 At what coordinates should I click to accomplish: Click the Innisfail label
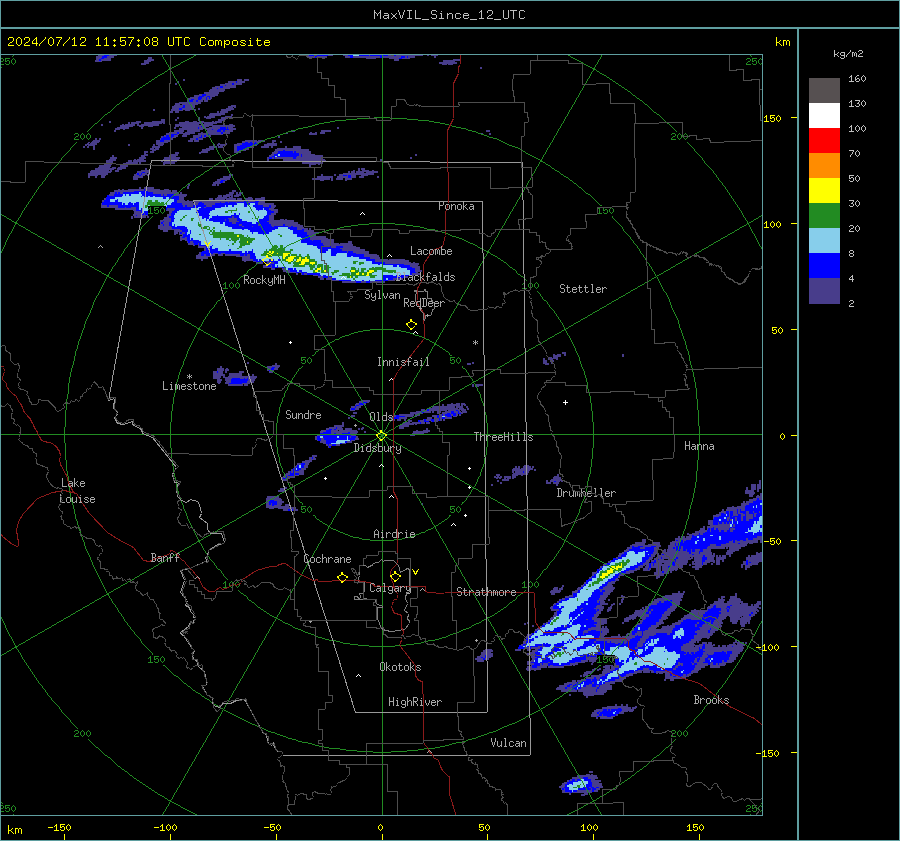403,362
